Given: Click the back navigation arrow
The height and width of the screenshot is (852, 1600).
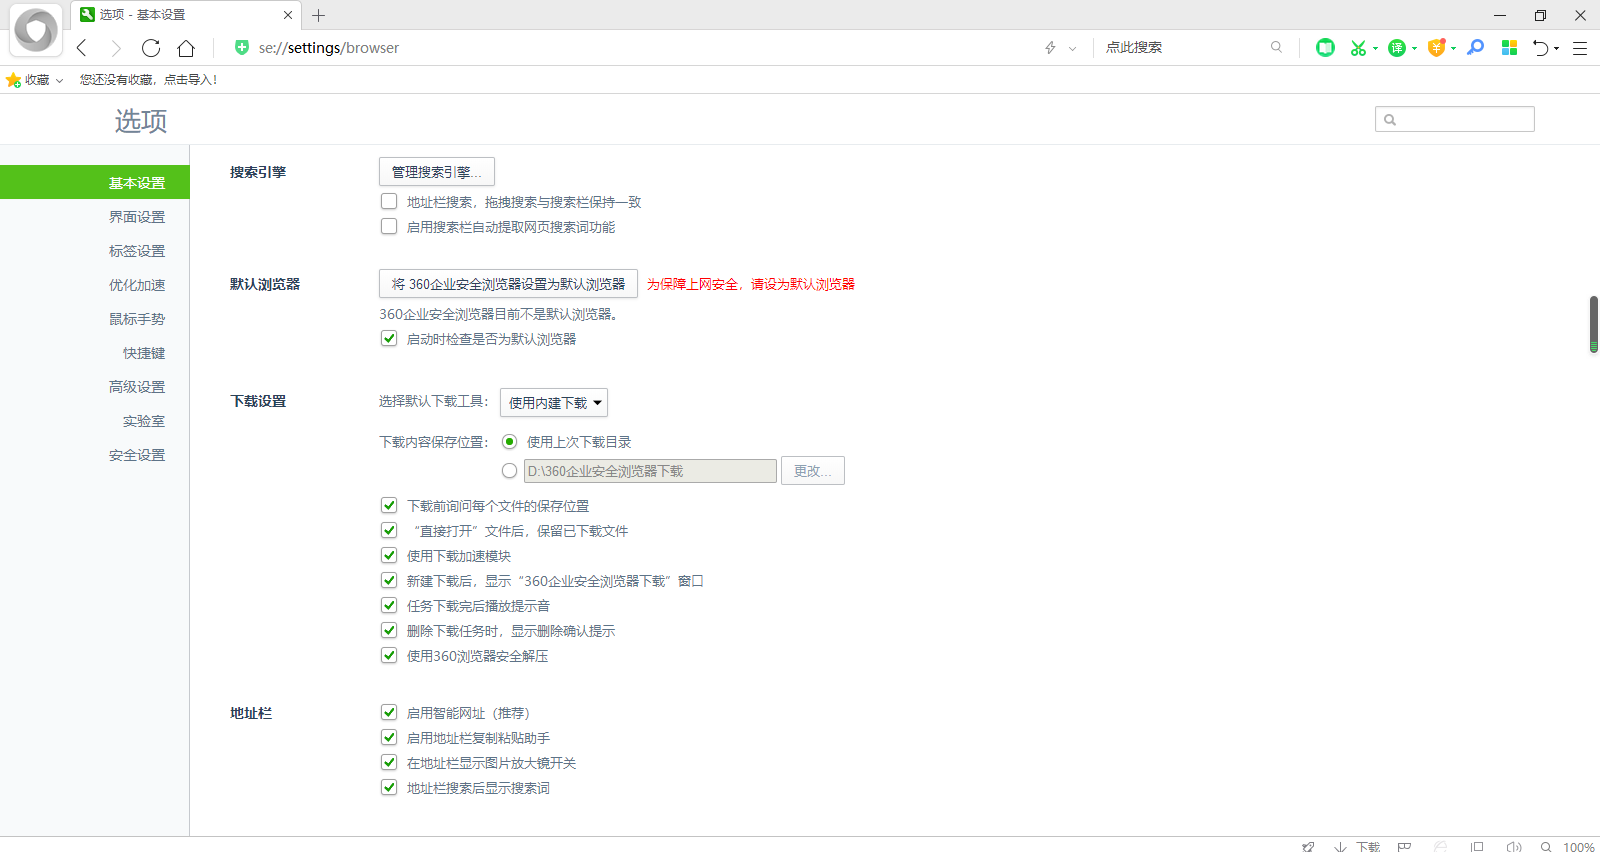Looking at the screenshot, I should point(82,48).
